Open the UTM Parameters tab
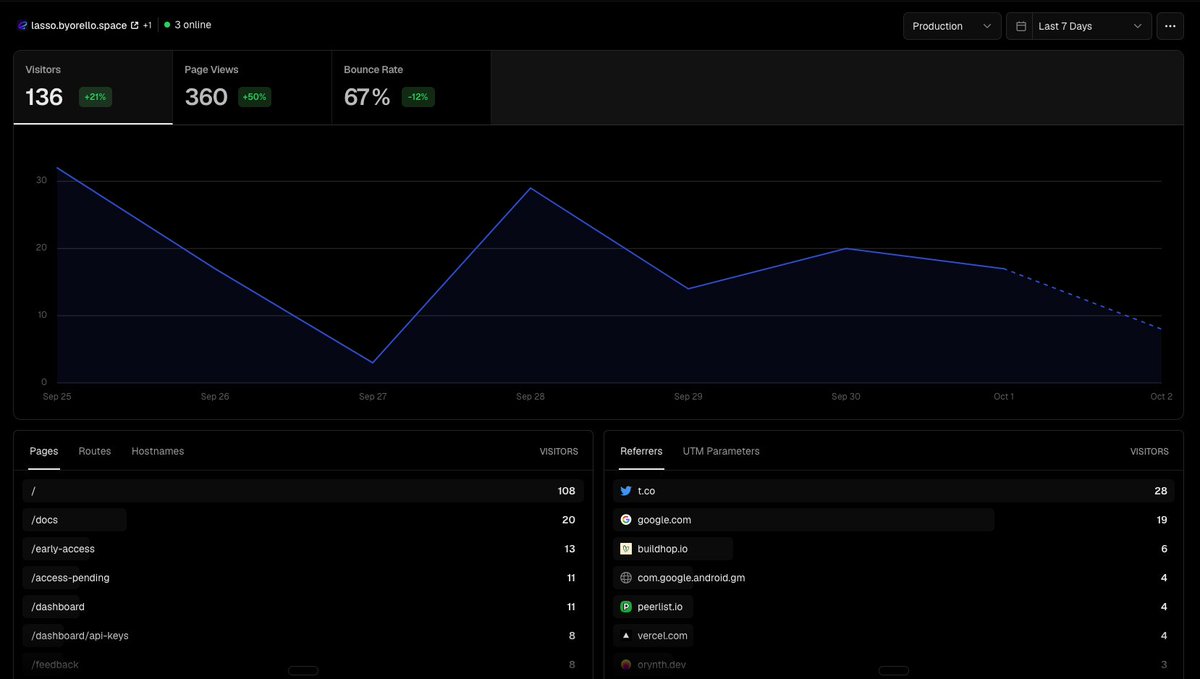Image resolution: width=1200 pixels, height=679 pixels. click(721, 451)
